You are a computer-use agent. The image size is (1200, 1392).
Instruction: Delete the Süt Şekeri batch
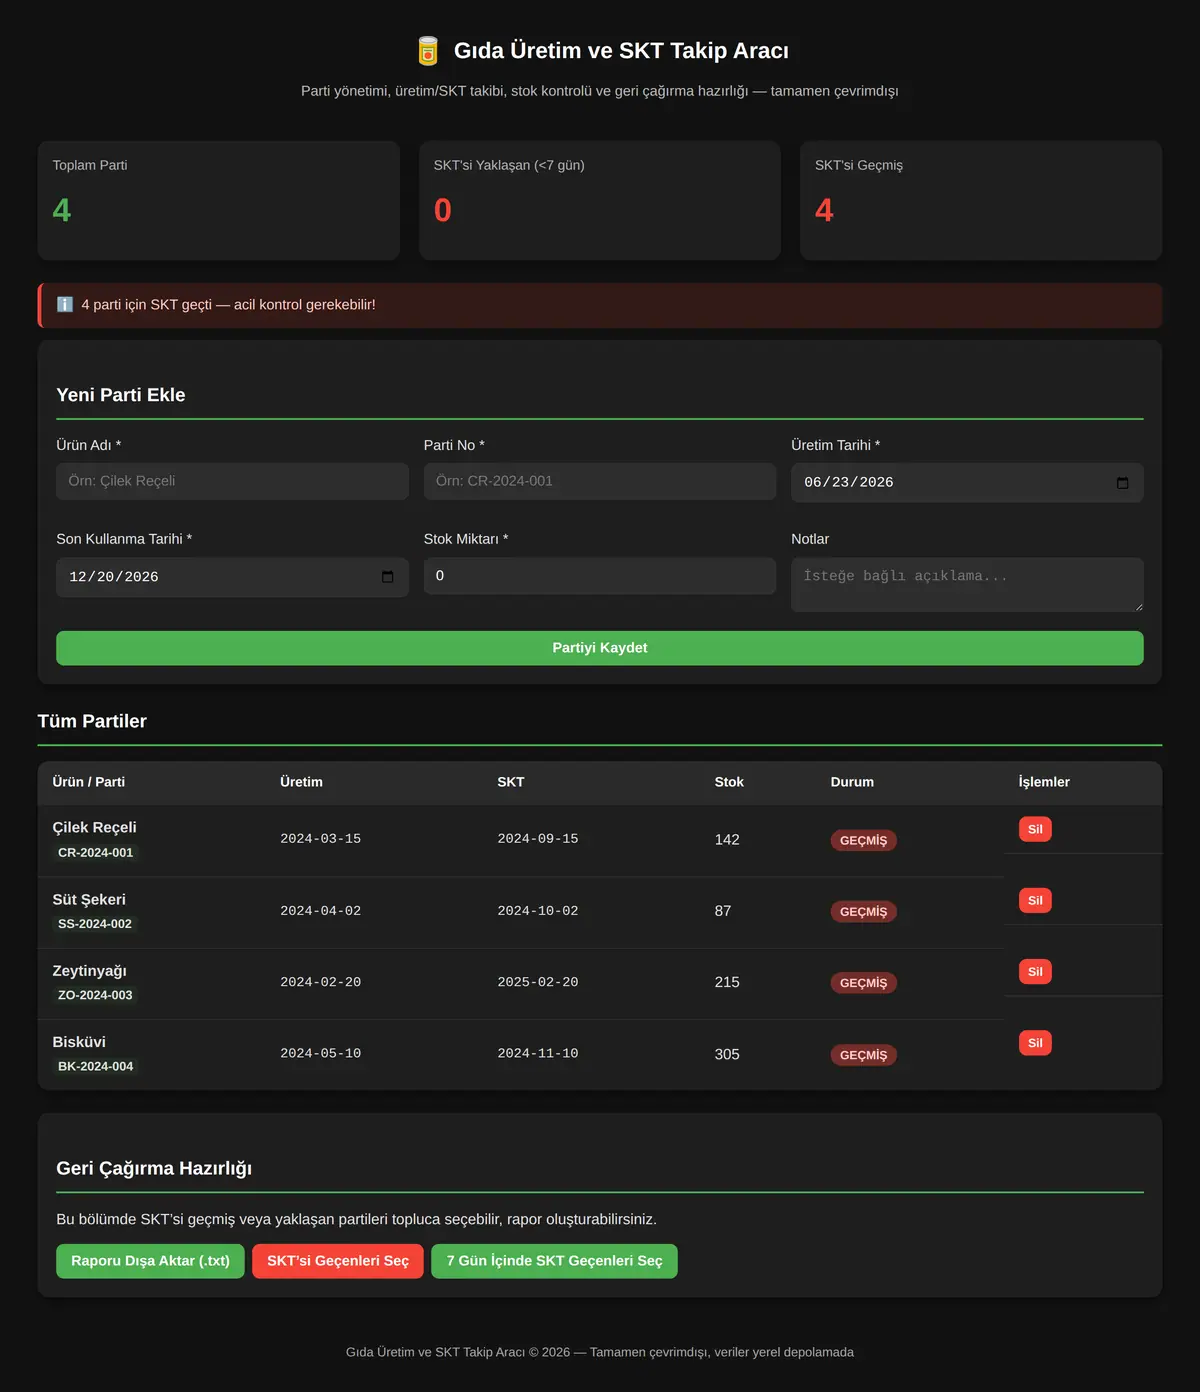(1035, 900)
